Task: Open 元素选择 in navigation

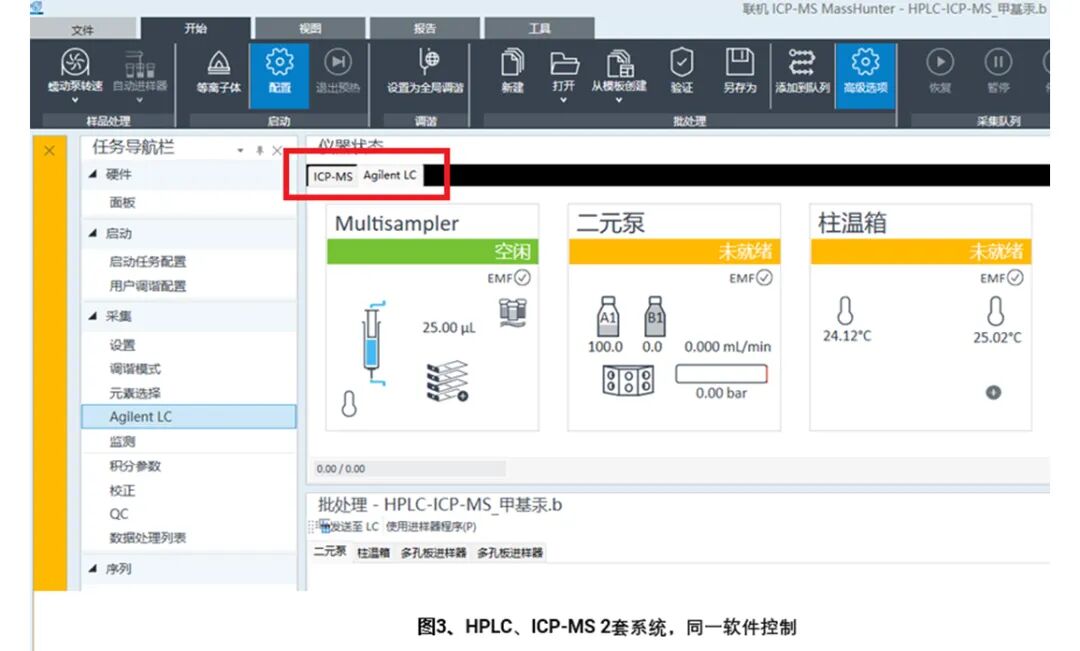Action: (x=135, y=393)
